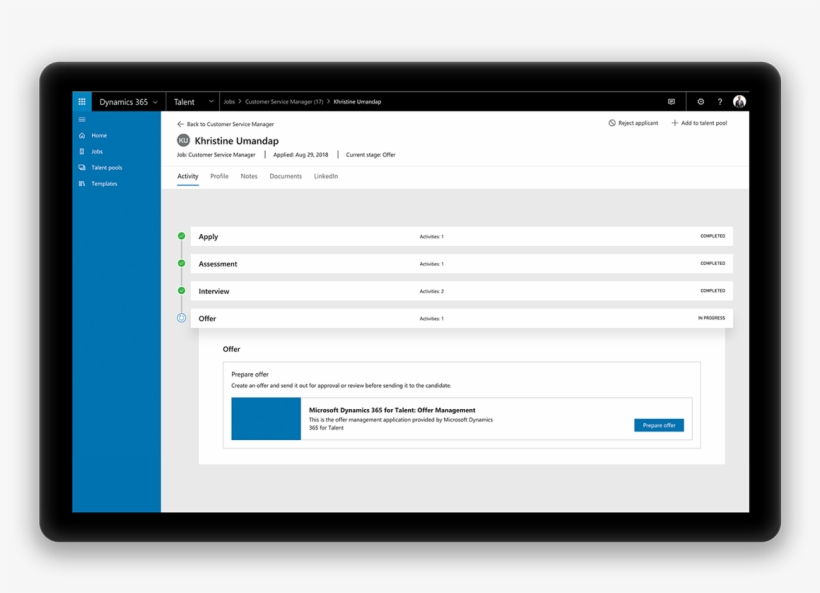Image resolution: width=820 pixels, height=593 pixels.
Task: Click the Home icon in sidebar
Action: pyautogui.click(x=82, y=135)
